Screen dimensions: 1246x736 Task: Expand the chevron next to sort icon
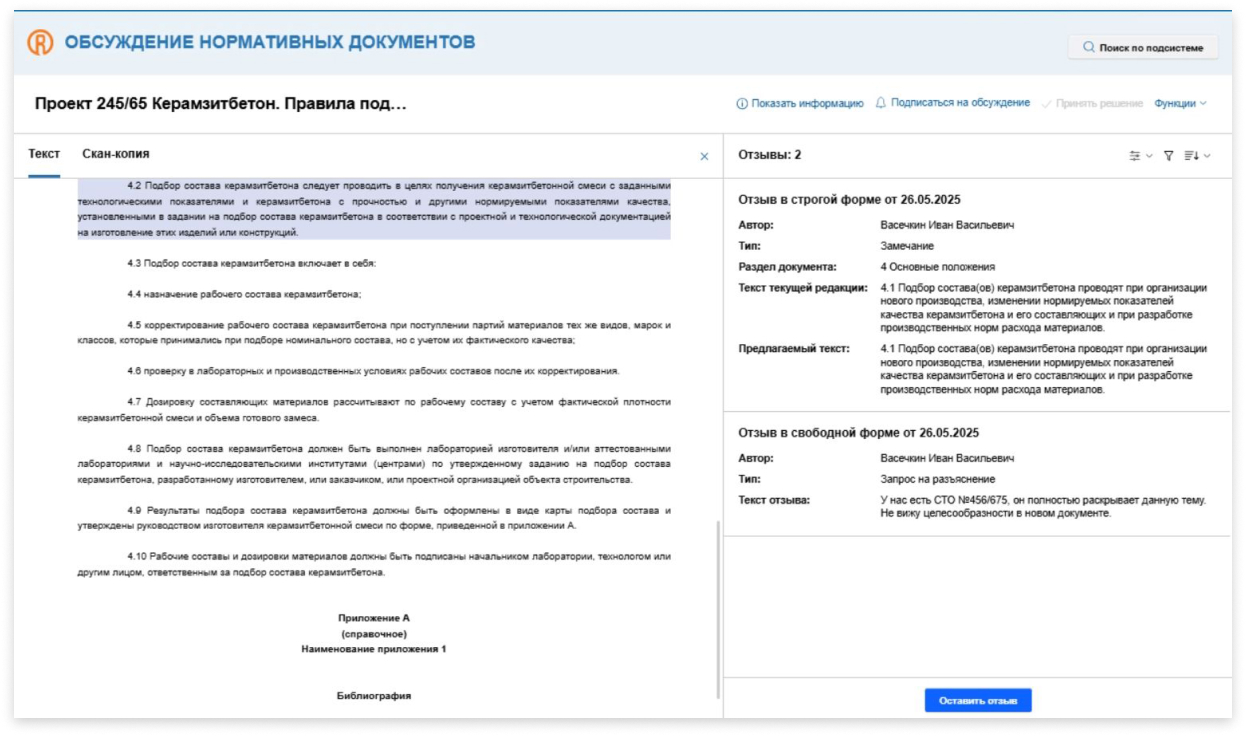(x=1207, y=156)
